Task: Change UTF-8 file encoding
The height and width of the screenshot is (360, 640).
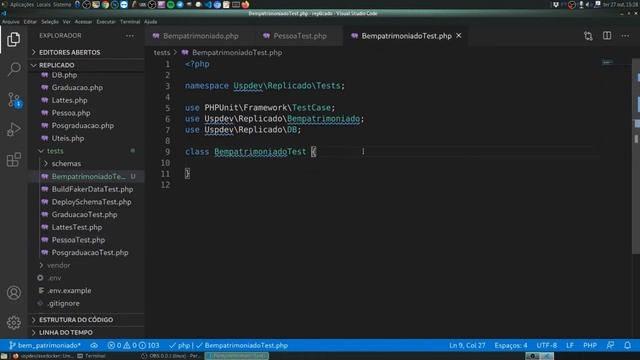Action: 547,345
